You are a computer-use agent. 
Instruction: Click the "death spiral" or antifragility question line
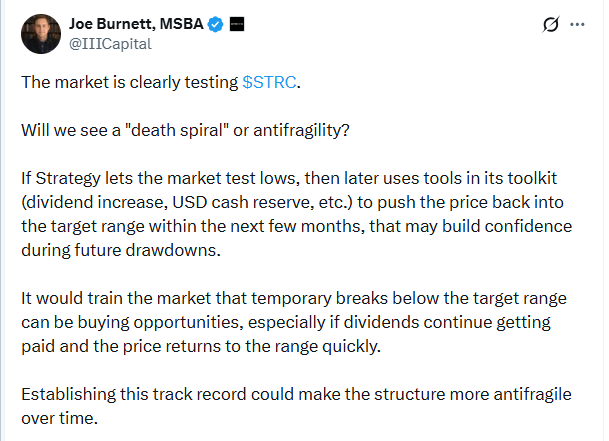[185, 131]
